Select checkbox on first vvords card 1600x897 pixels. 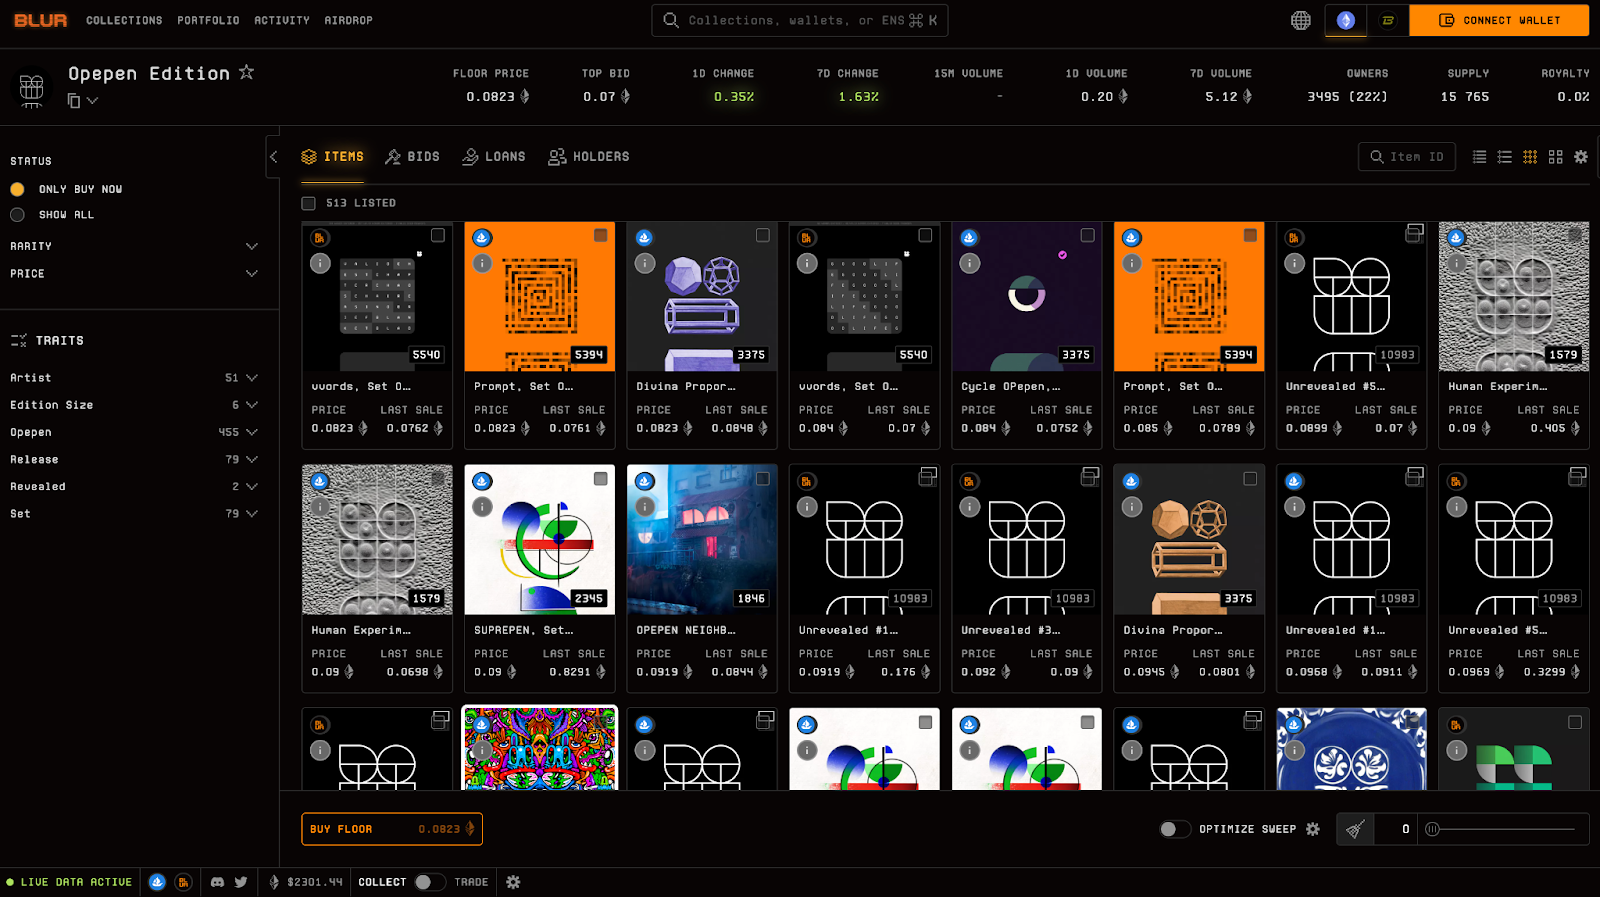point(438,235)
